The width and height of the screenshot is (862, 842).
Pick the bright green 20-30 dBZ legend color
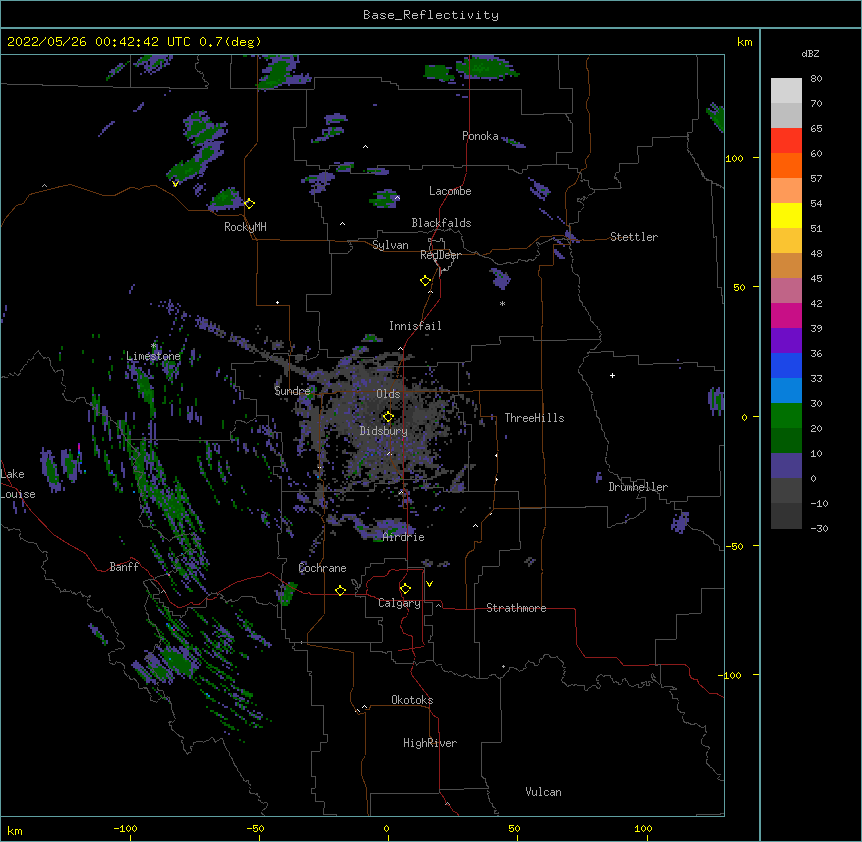tap(786, 416)
